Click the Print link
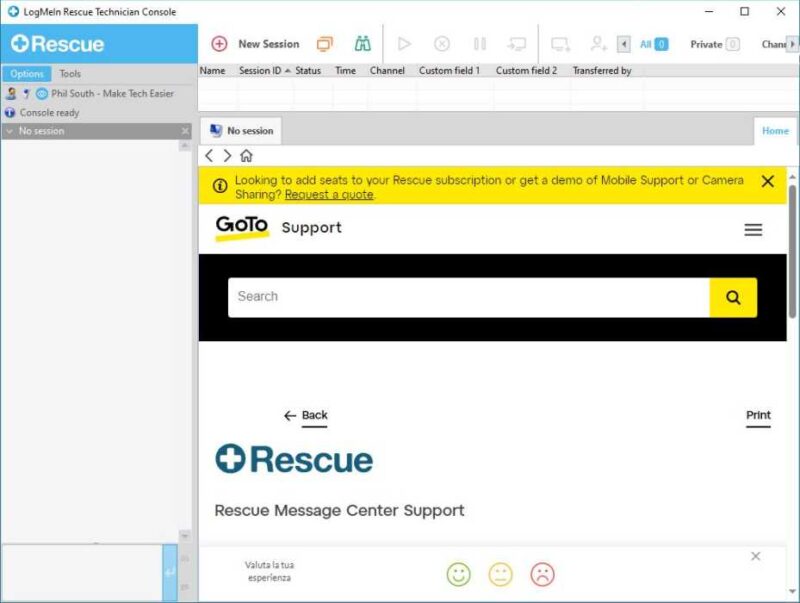Viewport: 800px width, 603px height. (759, 415)
